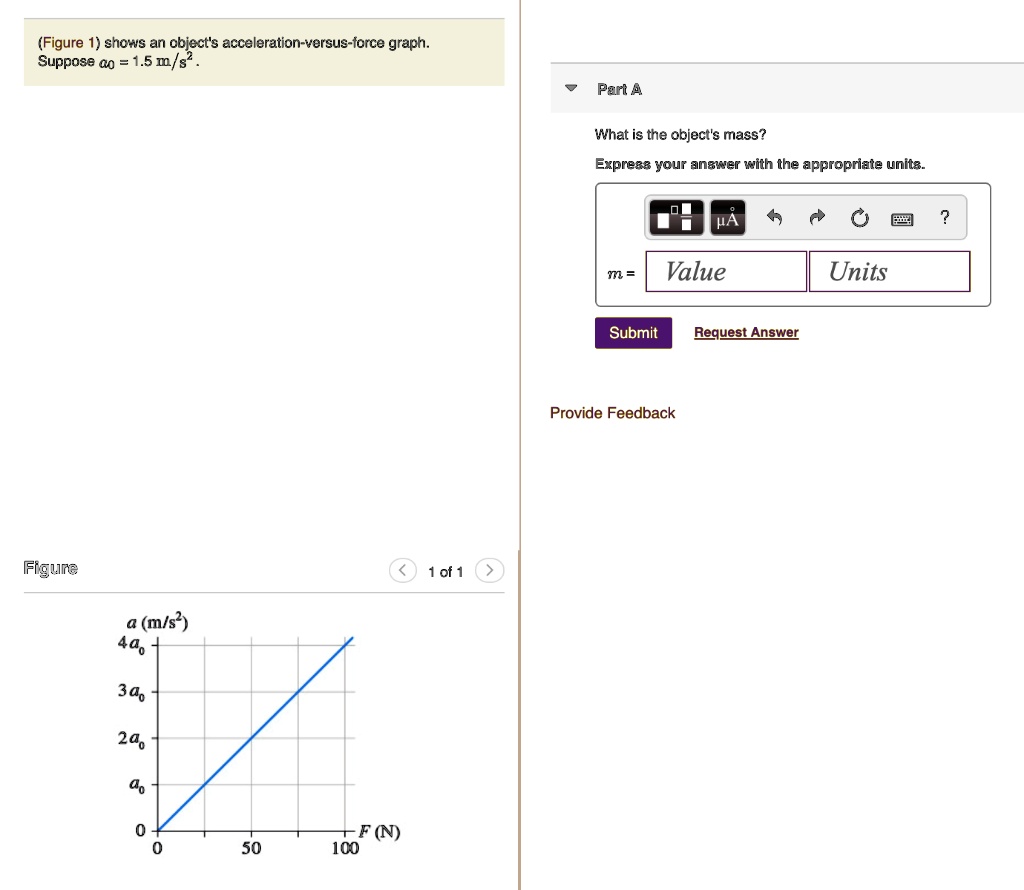Open the Figure 1 hyperlink
Image resolution: width=1024 pixels, height=890 pixels.
pos(69,42)
